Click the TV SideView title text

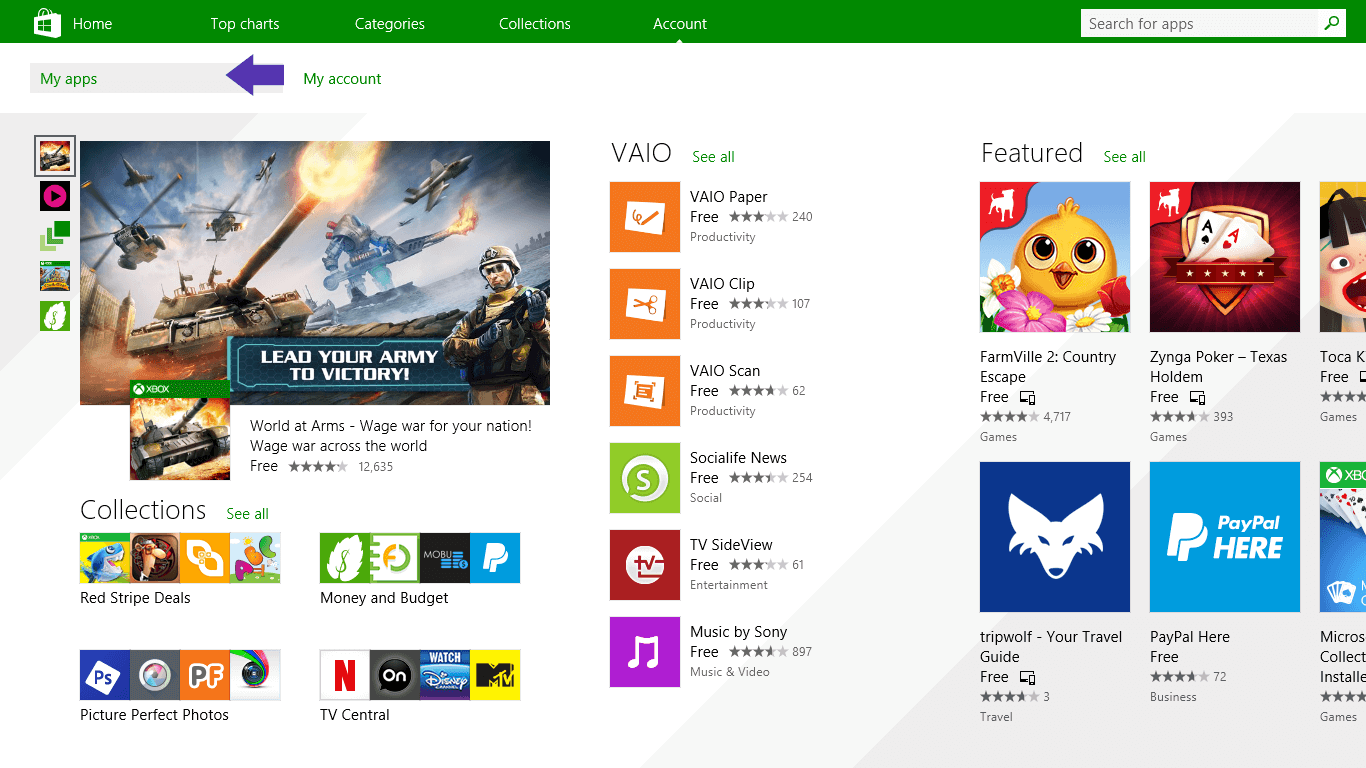click(731, 545)
